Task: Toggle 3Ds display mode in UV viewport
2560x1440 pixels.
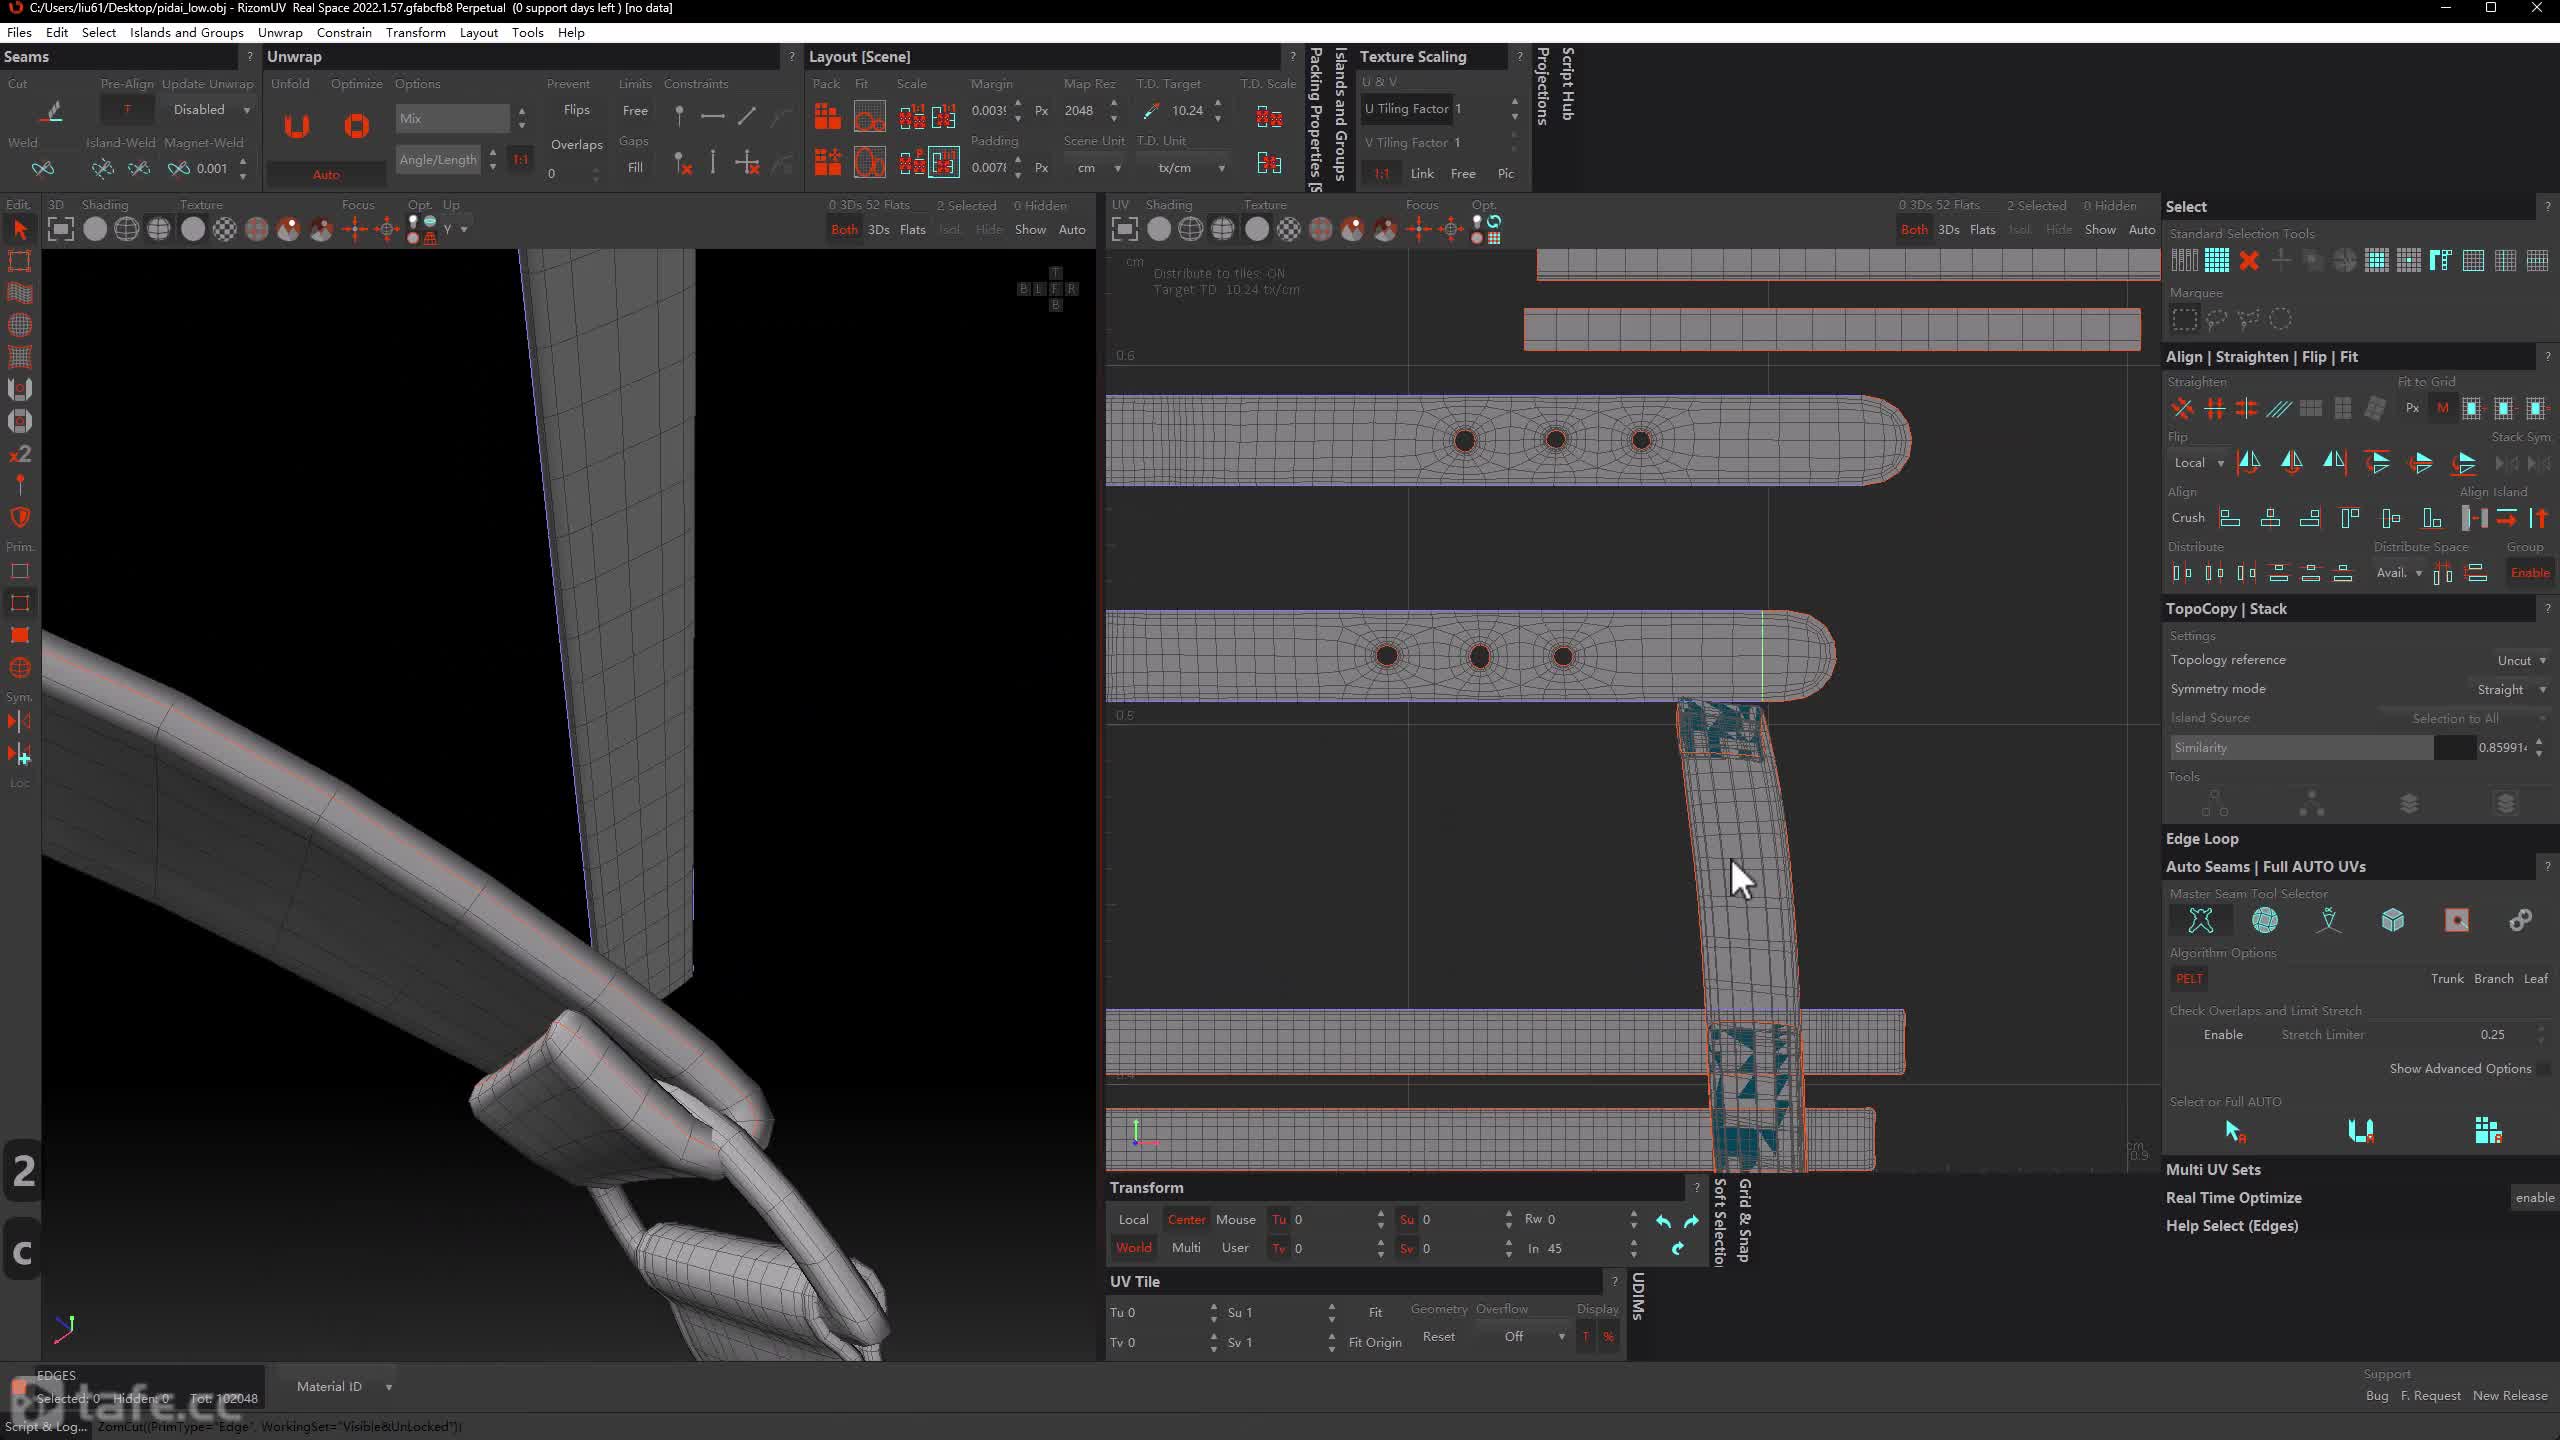Action: pos(1948,230)
